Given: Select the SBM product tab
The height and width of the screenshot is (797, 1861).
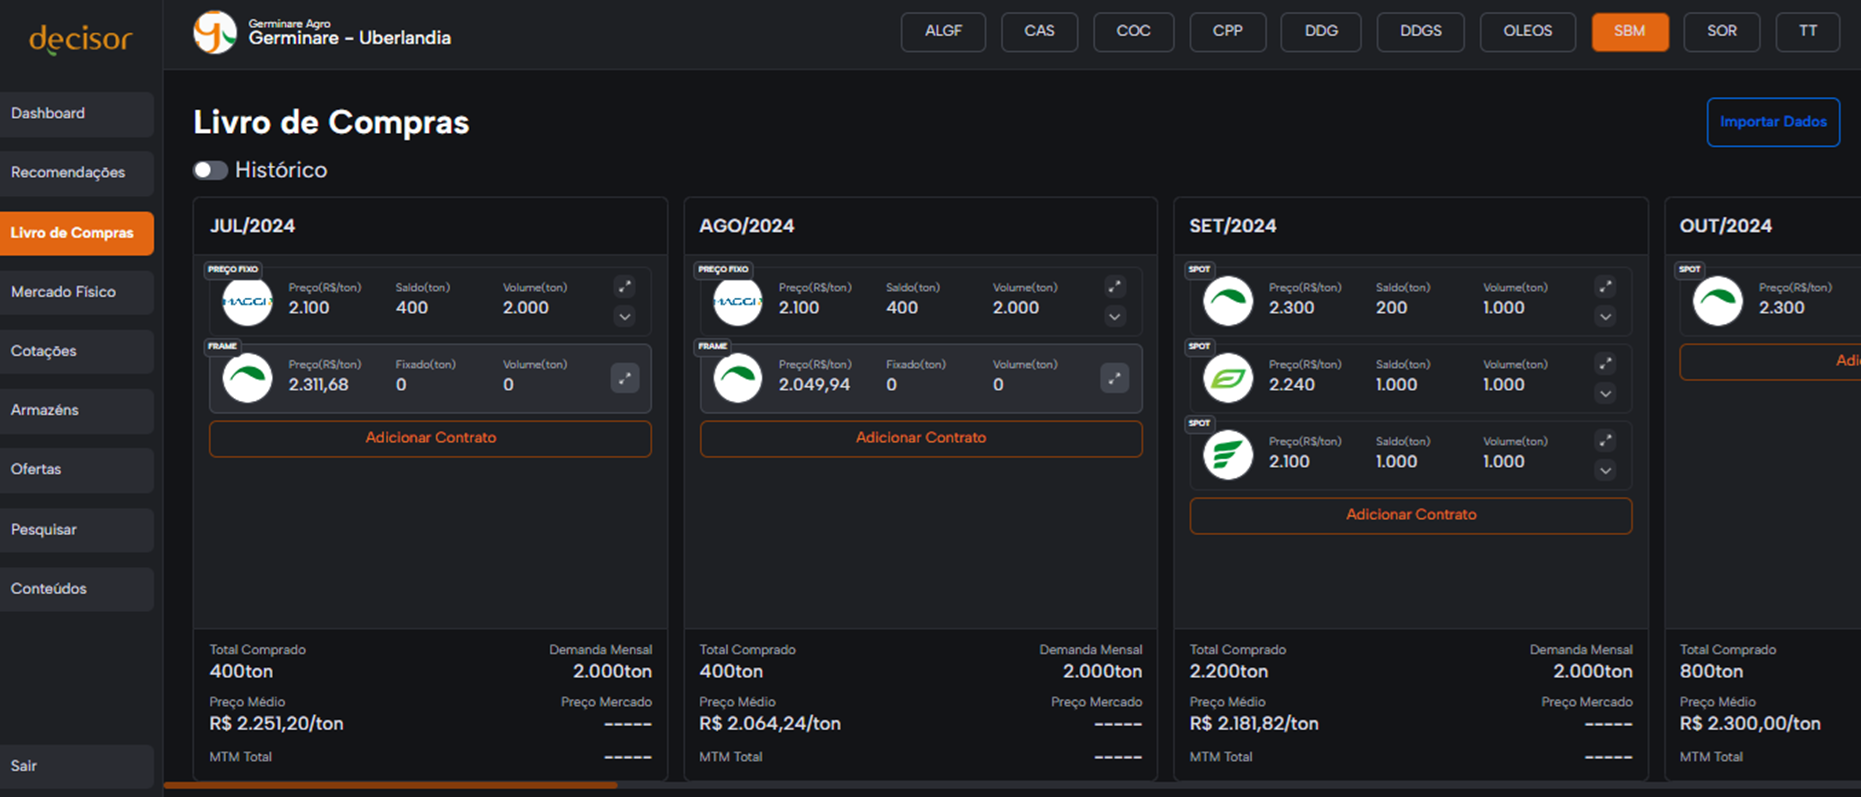Looking at the screenshot, I should 1630,31.
